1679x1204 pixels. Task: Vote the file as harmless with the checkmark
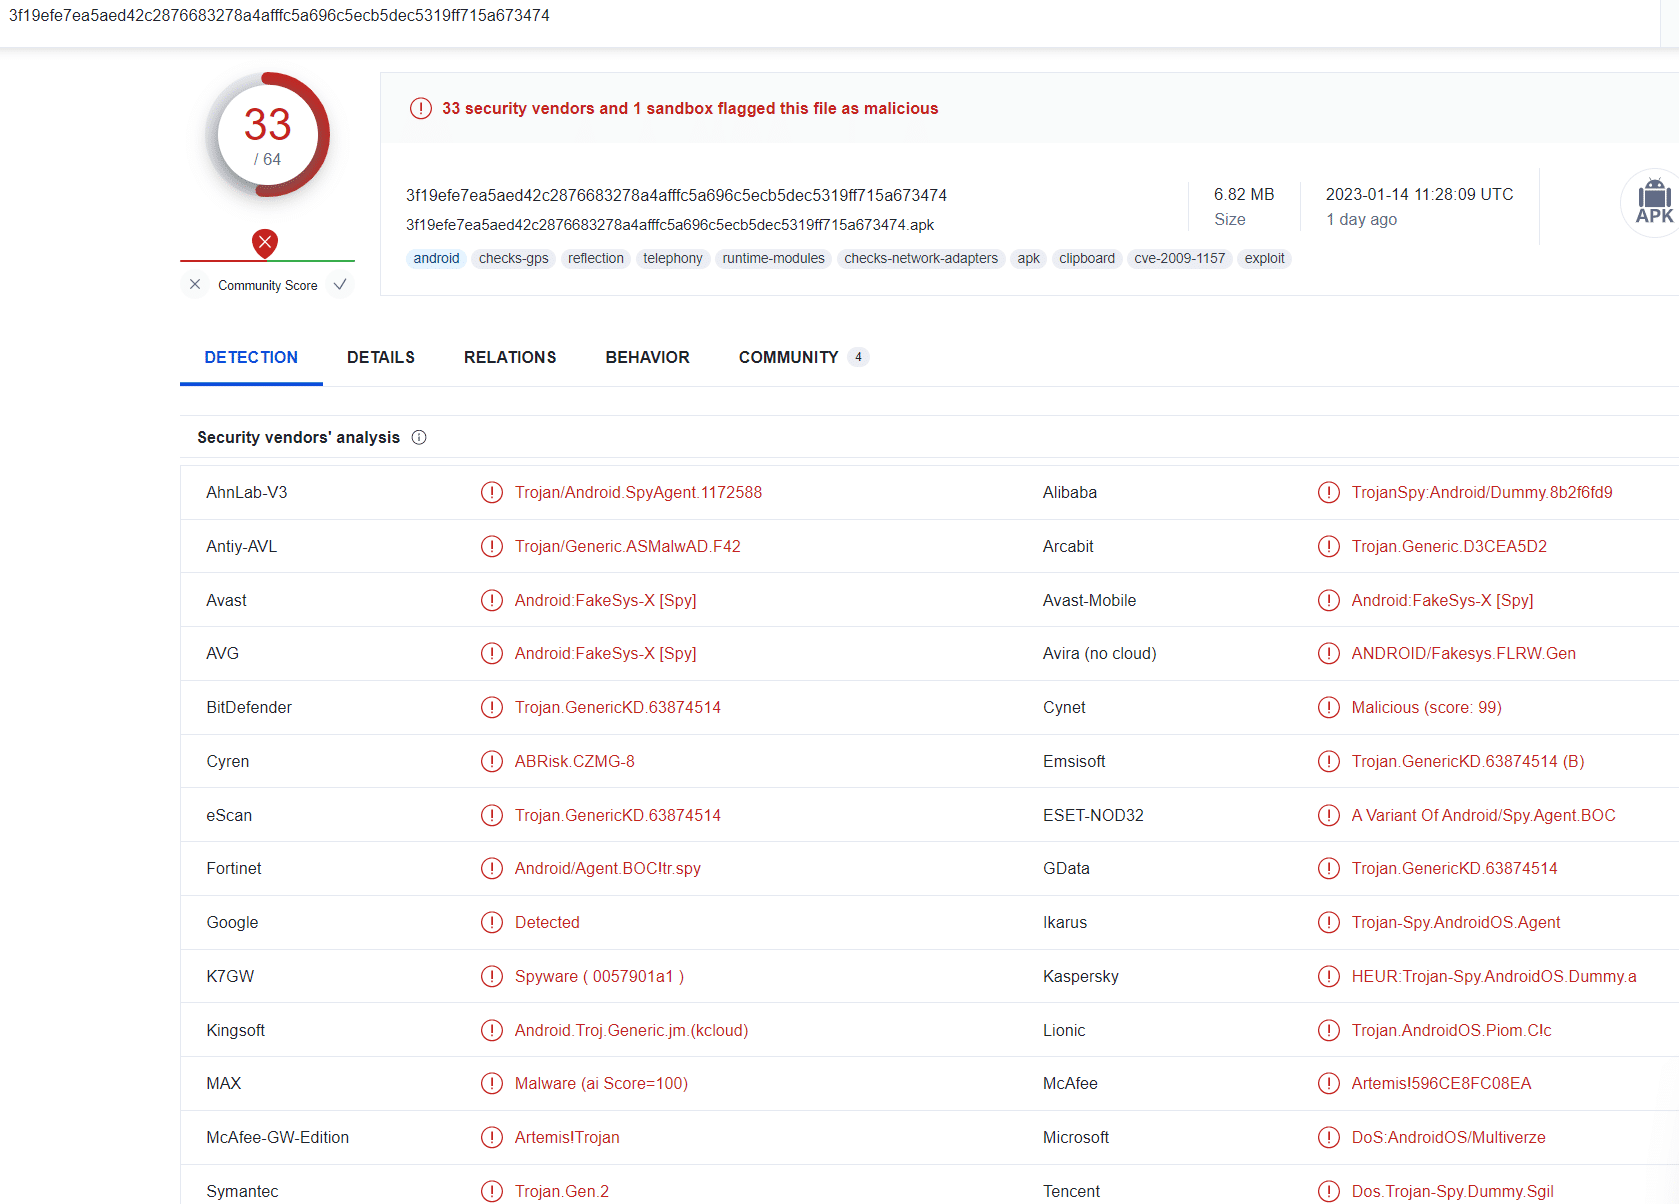340,285
